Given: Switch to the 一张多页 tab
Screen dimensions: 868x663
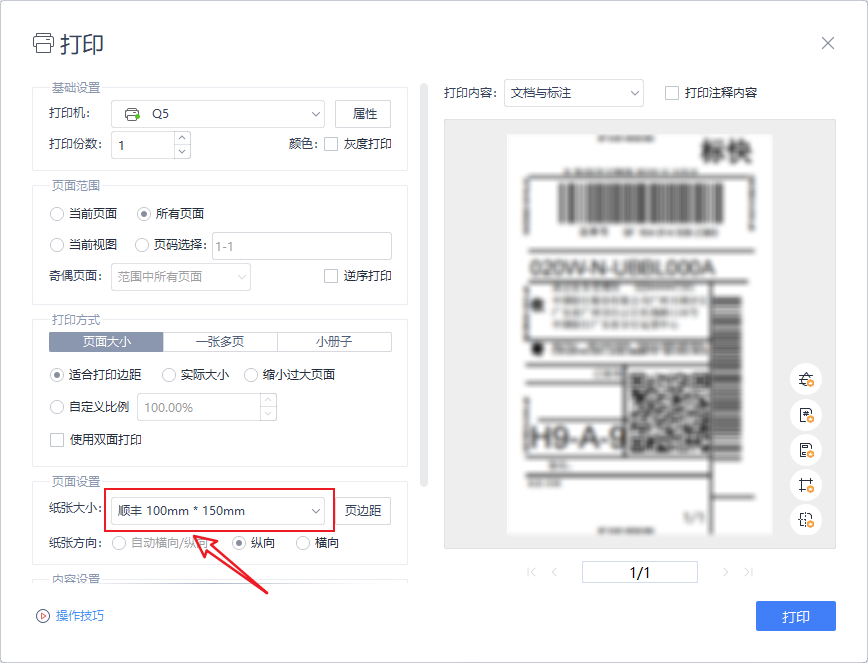Looking at the screenshot, I should pos(220,342).
